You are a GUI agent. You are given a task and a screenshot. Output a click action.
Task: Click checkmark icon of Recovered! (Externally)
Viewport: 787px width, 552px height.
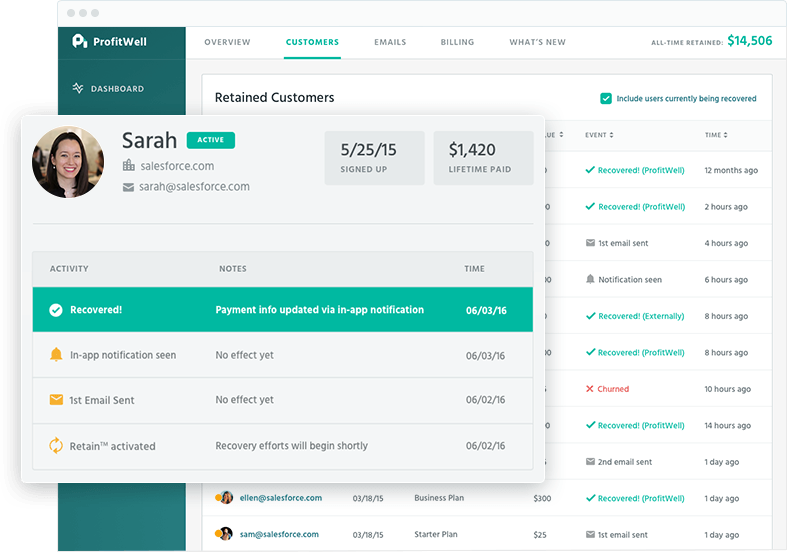[x=590, y=316]
